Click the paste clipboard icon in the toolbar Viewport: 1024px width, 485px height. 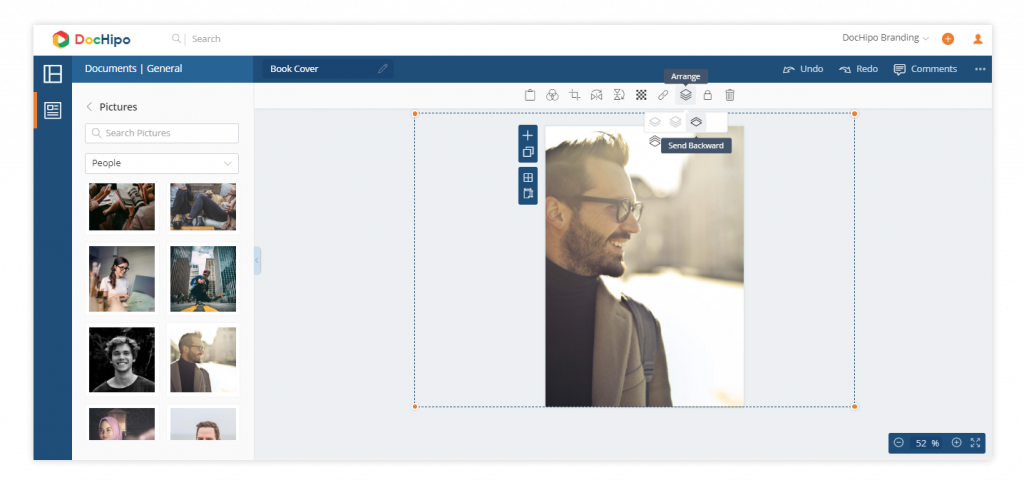530,95
